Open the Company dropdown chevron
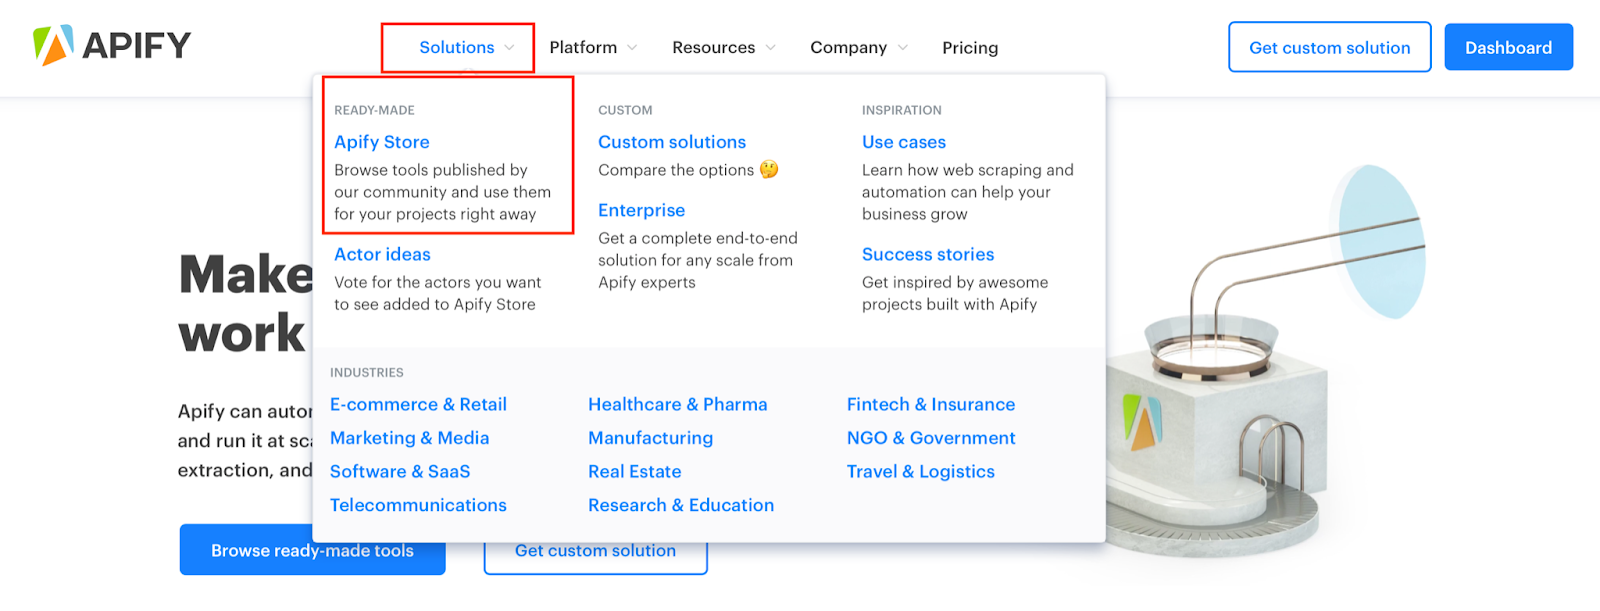Screen dimensions: 1600x611 click(x=903, y=48)
